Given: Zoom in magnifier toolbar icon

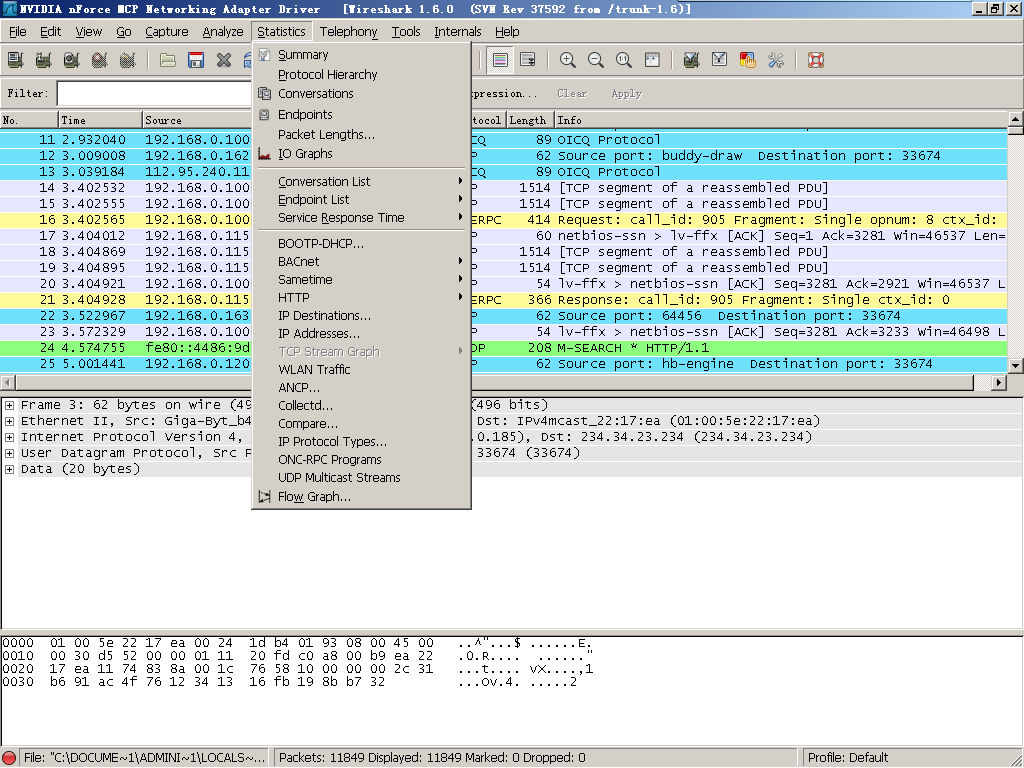Looking at the screenshot, I should coord(568,60).
